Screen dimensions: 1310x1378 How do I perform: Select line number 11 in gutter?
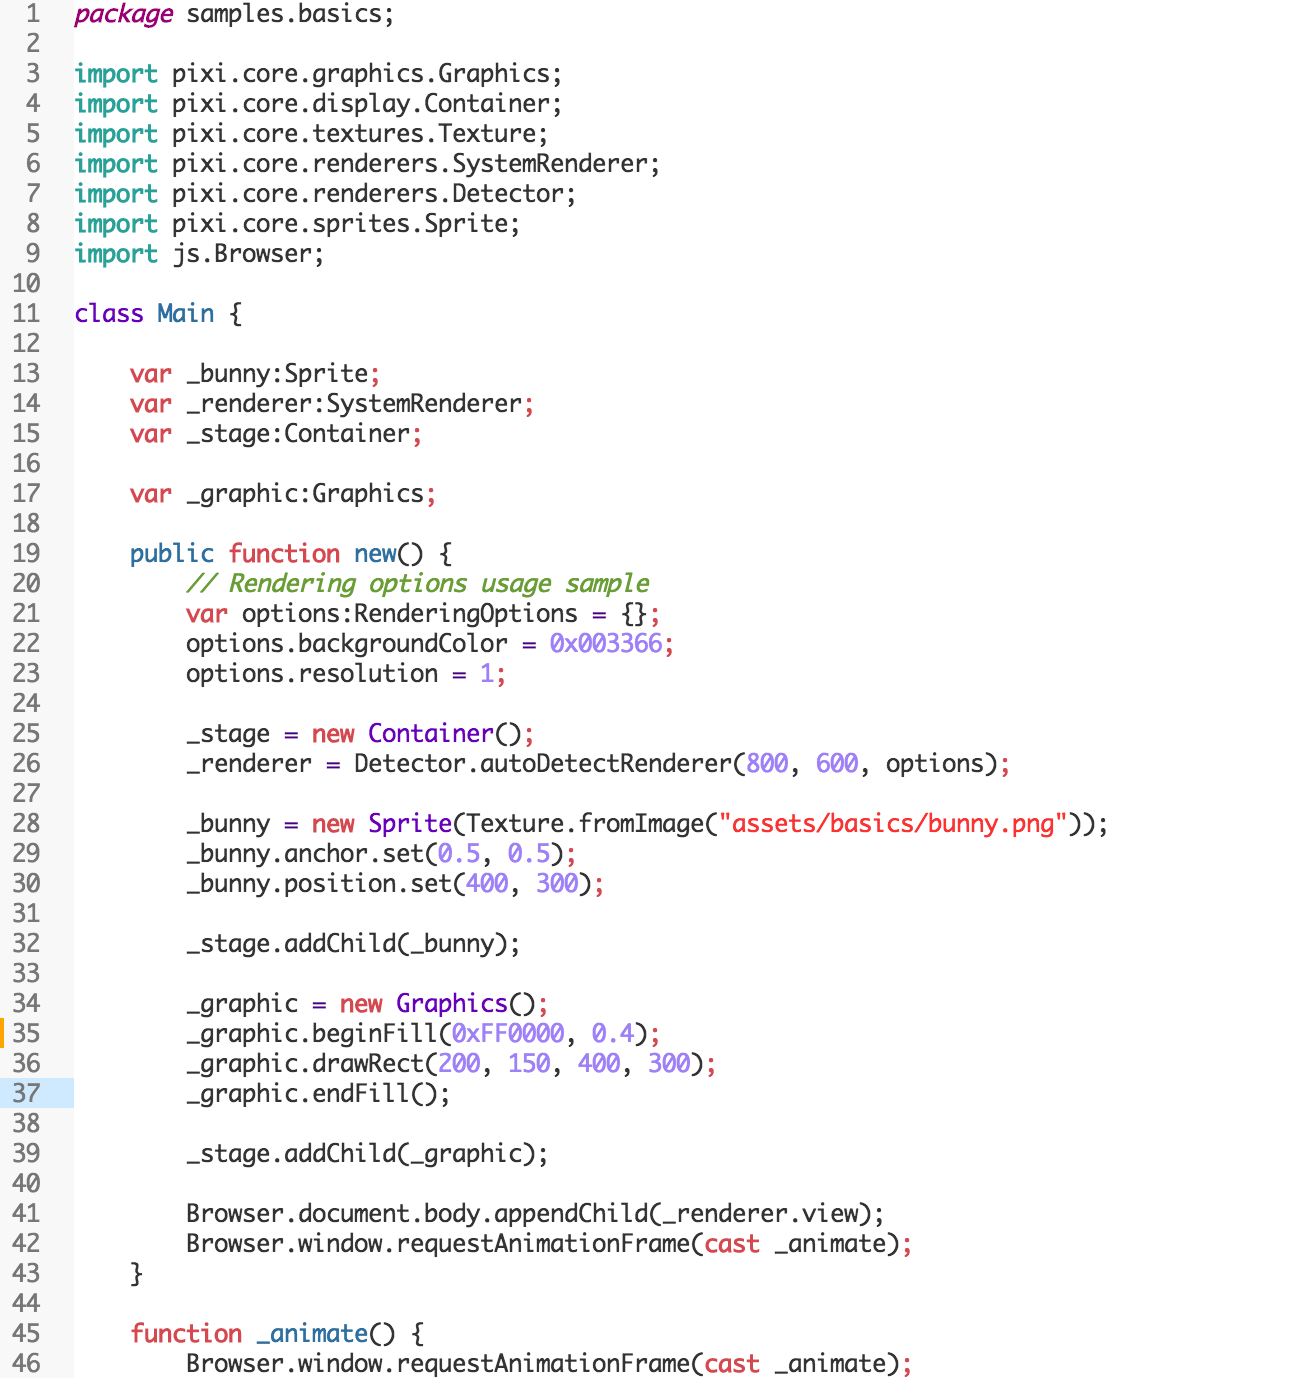(x=27, y=314)
